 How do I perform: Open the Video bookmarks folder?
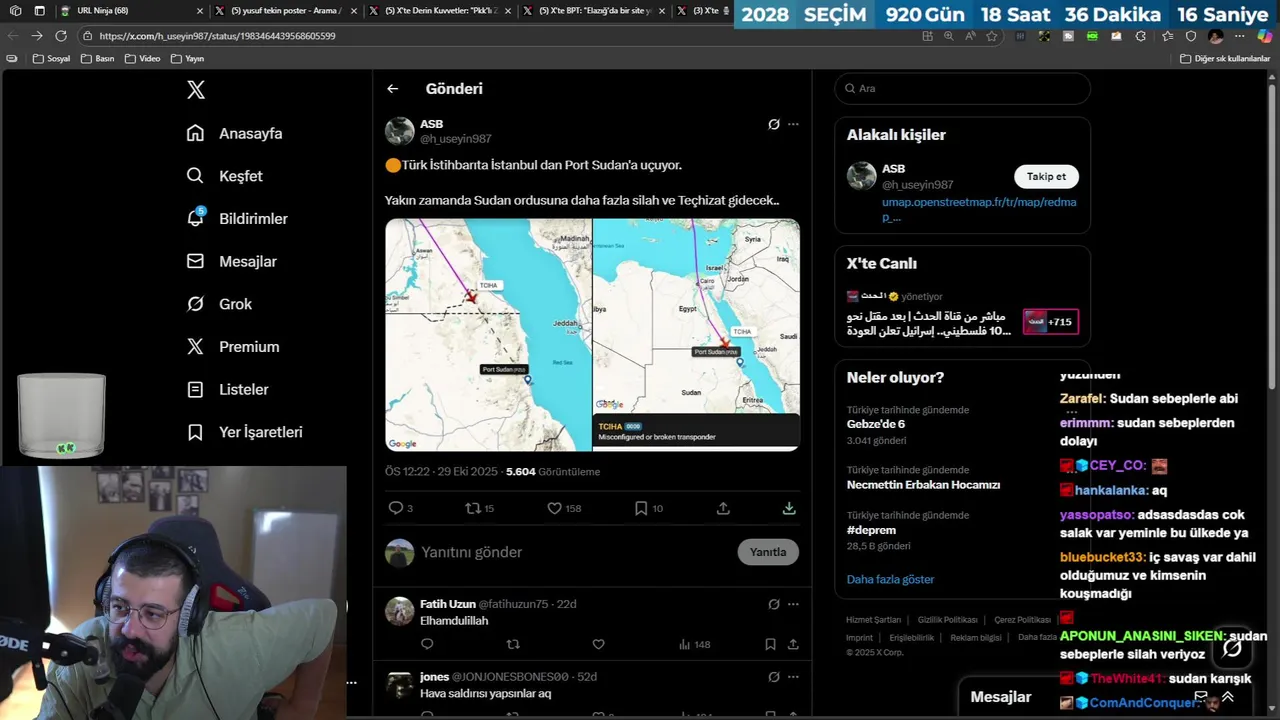142,58
